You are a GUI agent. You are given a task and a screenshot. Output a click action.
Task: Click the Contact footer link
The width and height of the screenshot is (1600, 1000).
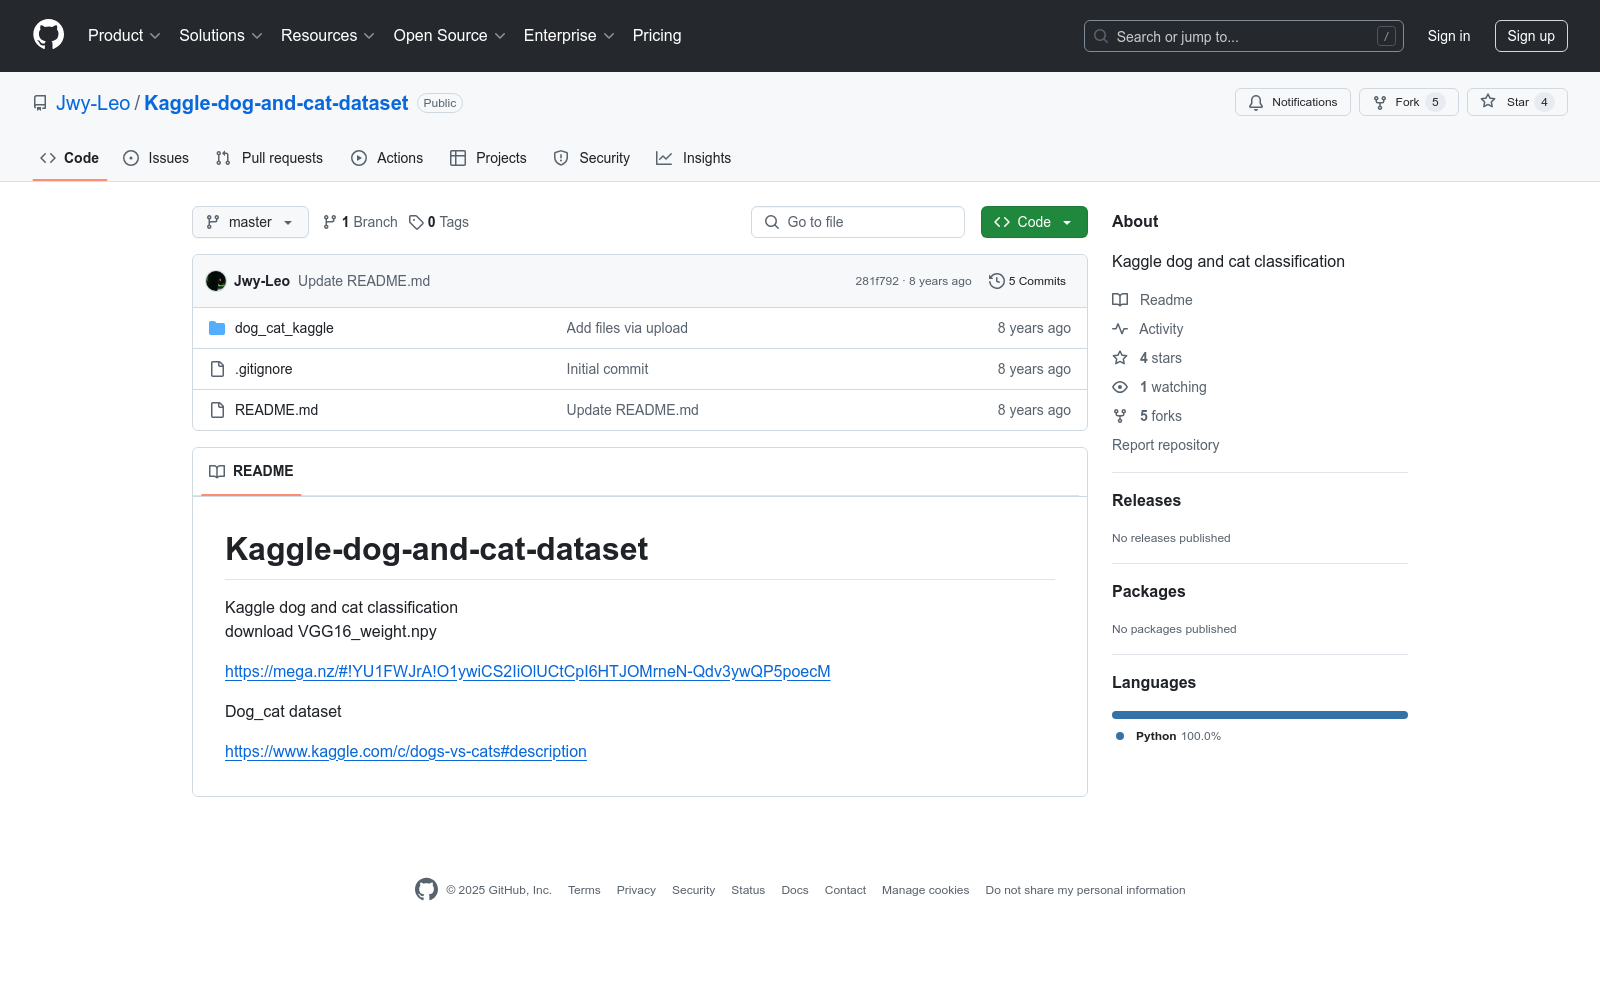coord(845,890)
